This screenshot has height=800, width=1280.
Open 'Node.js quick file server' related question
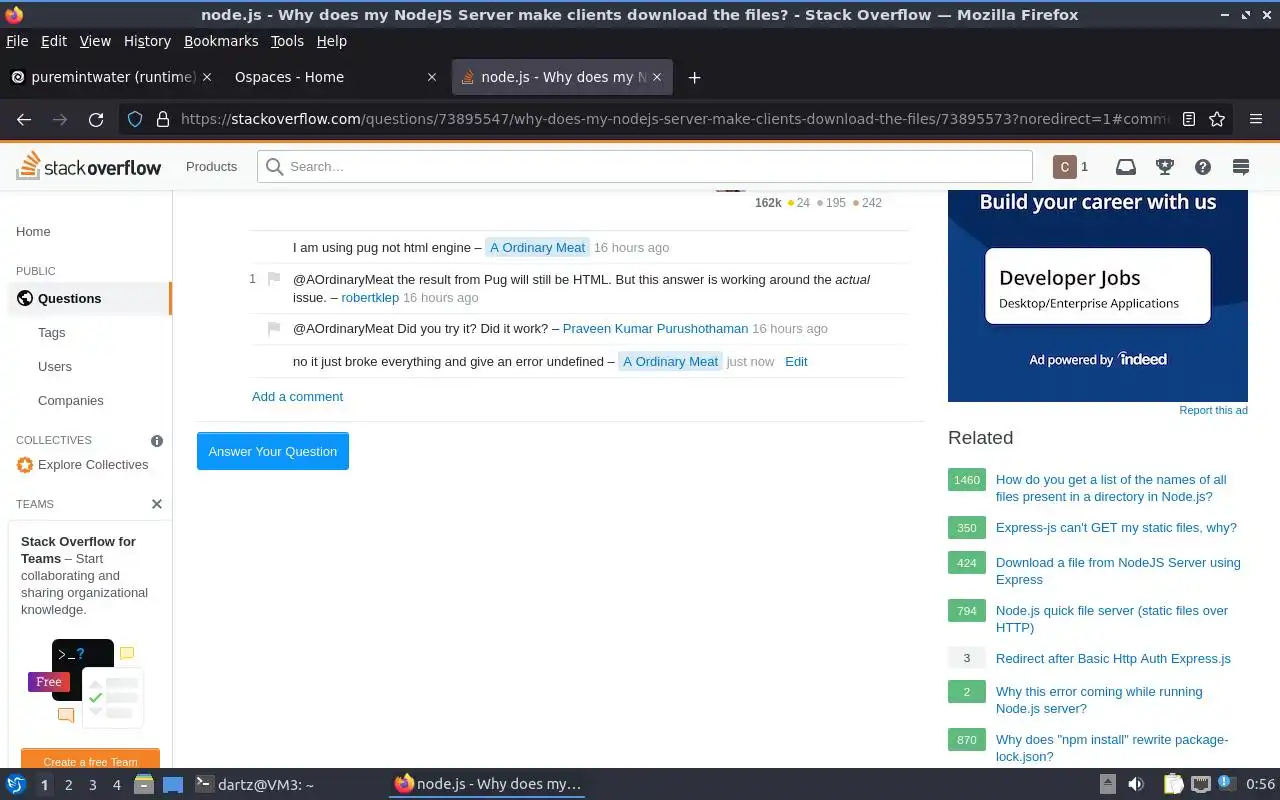click(x=1112, y=619)
